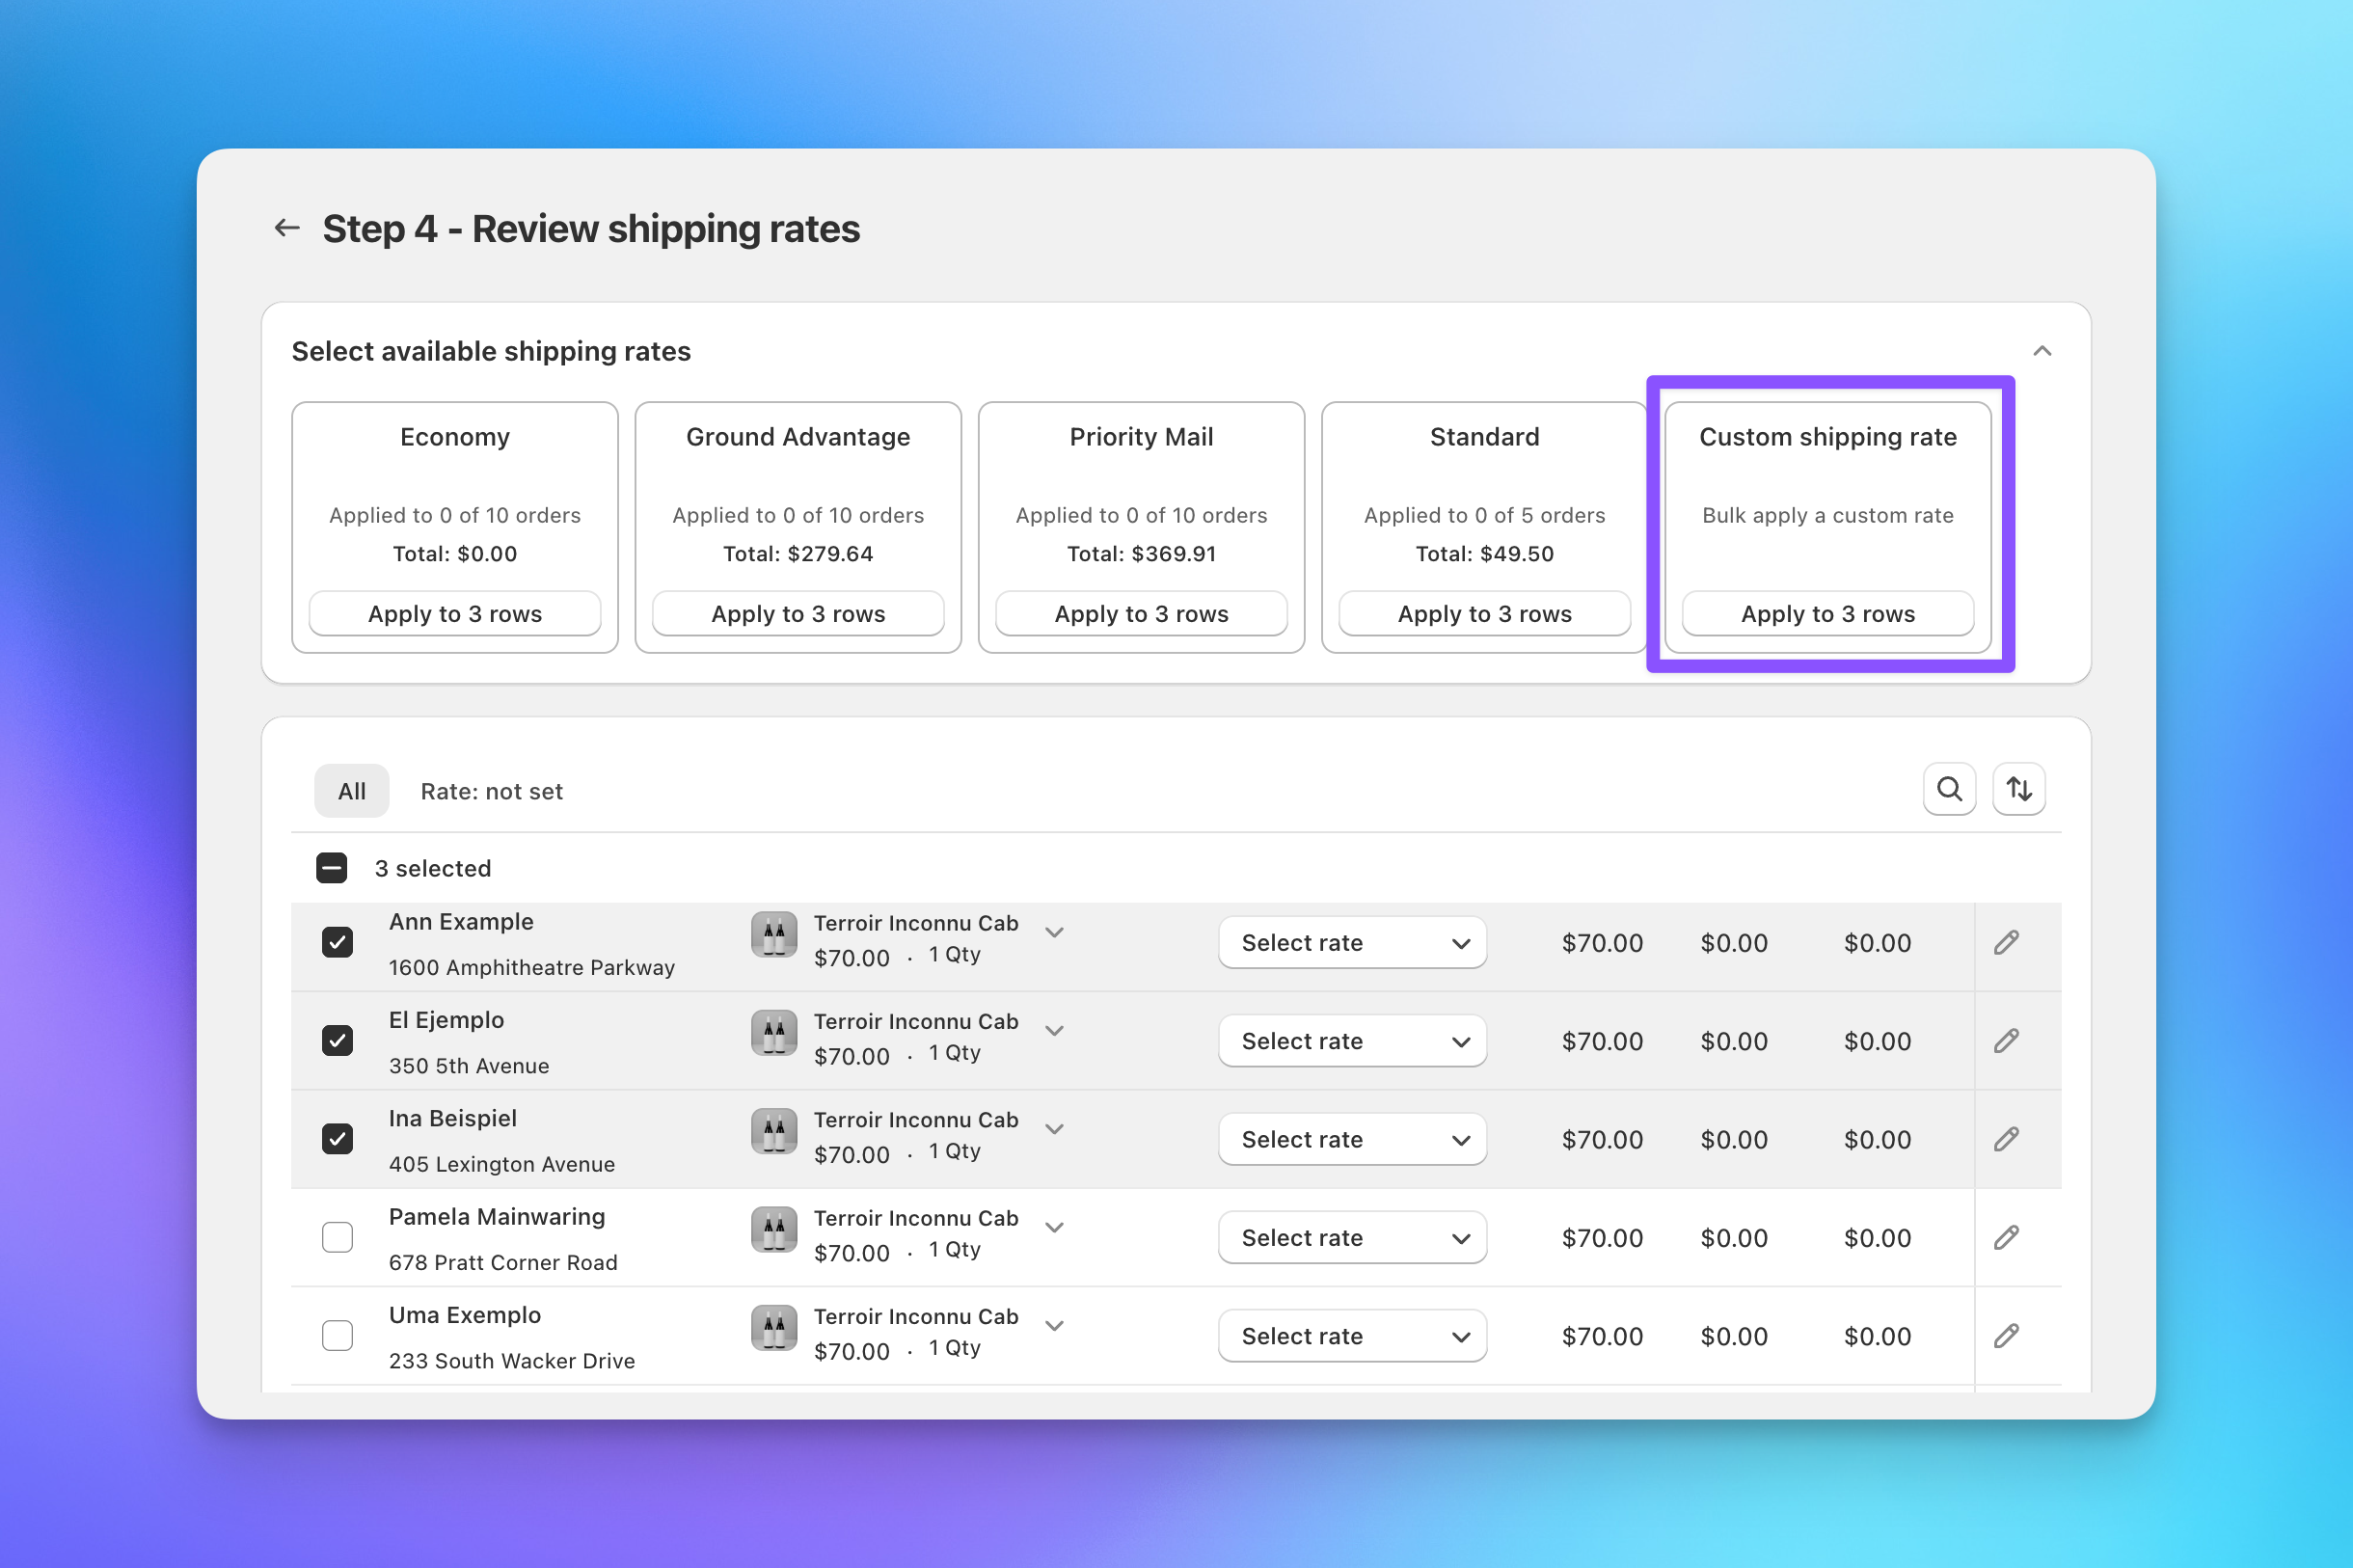This screenshot has width=2353, height=1568.
Task: Switch to the All tab
Action: [x=352, y=791]
